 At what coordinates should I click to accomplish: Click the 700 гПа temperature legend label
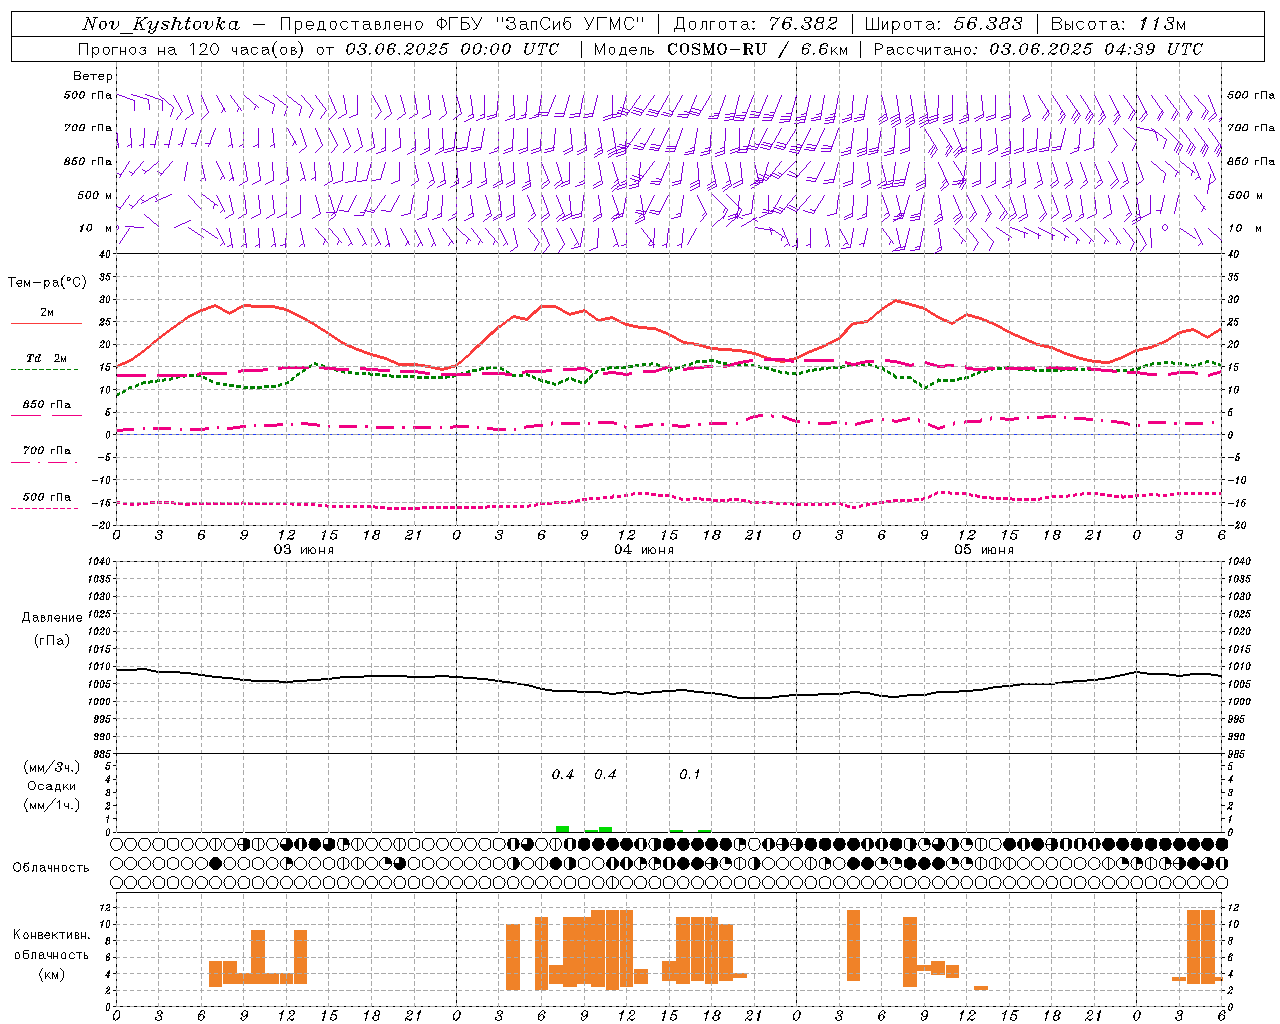click(47, 451)
